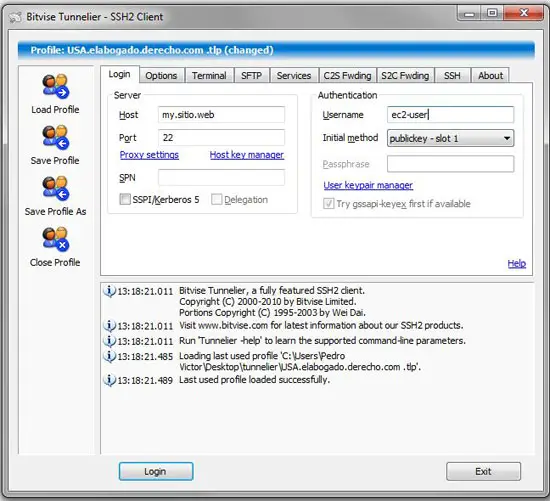The width and height of the screenshot is (550, 501).
Task: Click the info icon beside 'Last used profile loaded'
Action: click(x=109, y=380)
